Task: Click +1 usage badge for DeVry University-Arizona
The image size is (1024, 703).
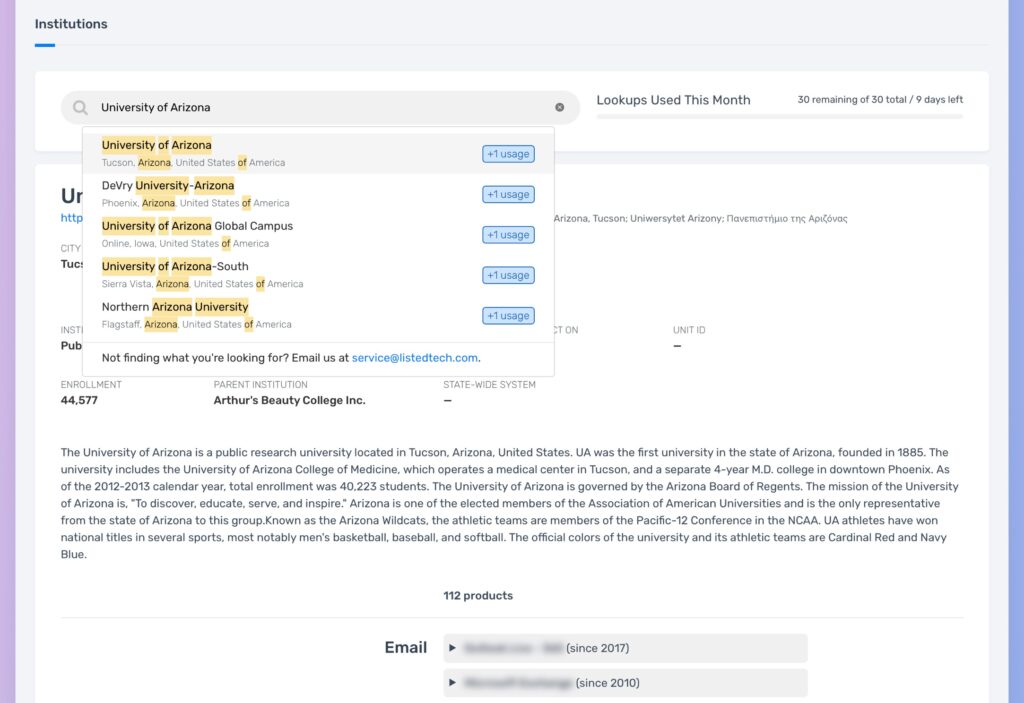Action: [x=508, y=195]
